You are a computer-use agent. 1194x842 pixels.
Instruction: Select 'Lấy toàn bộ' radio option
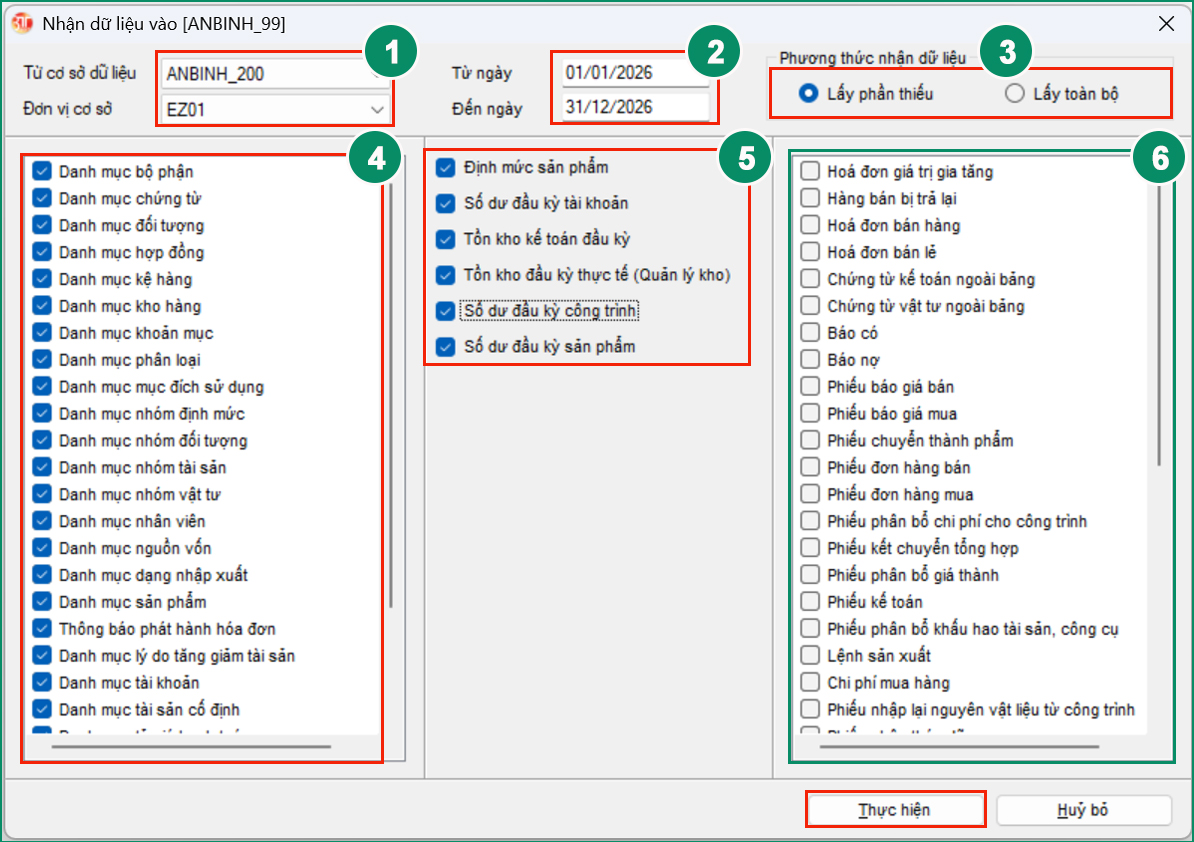[1015, 94]
